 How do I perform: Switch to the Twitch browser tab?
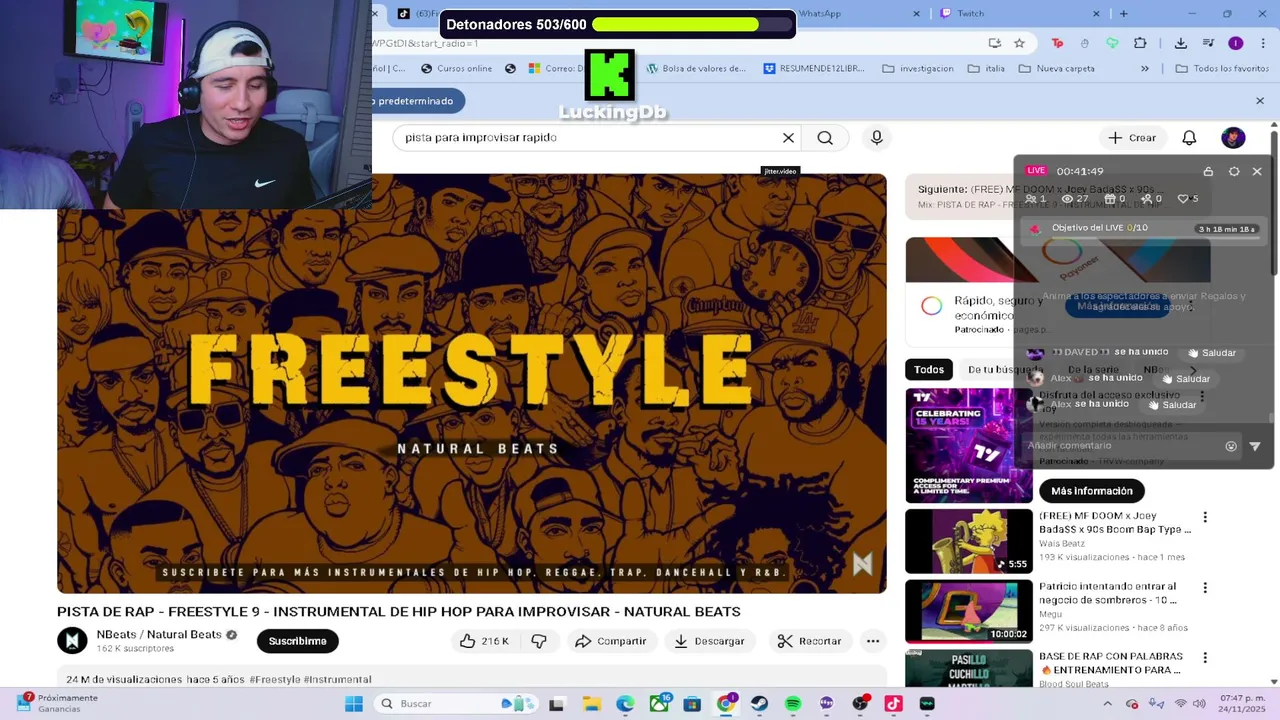[x=1020, y=14]
